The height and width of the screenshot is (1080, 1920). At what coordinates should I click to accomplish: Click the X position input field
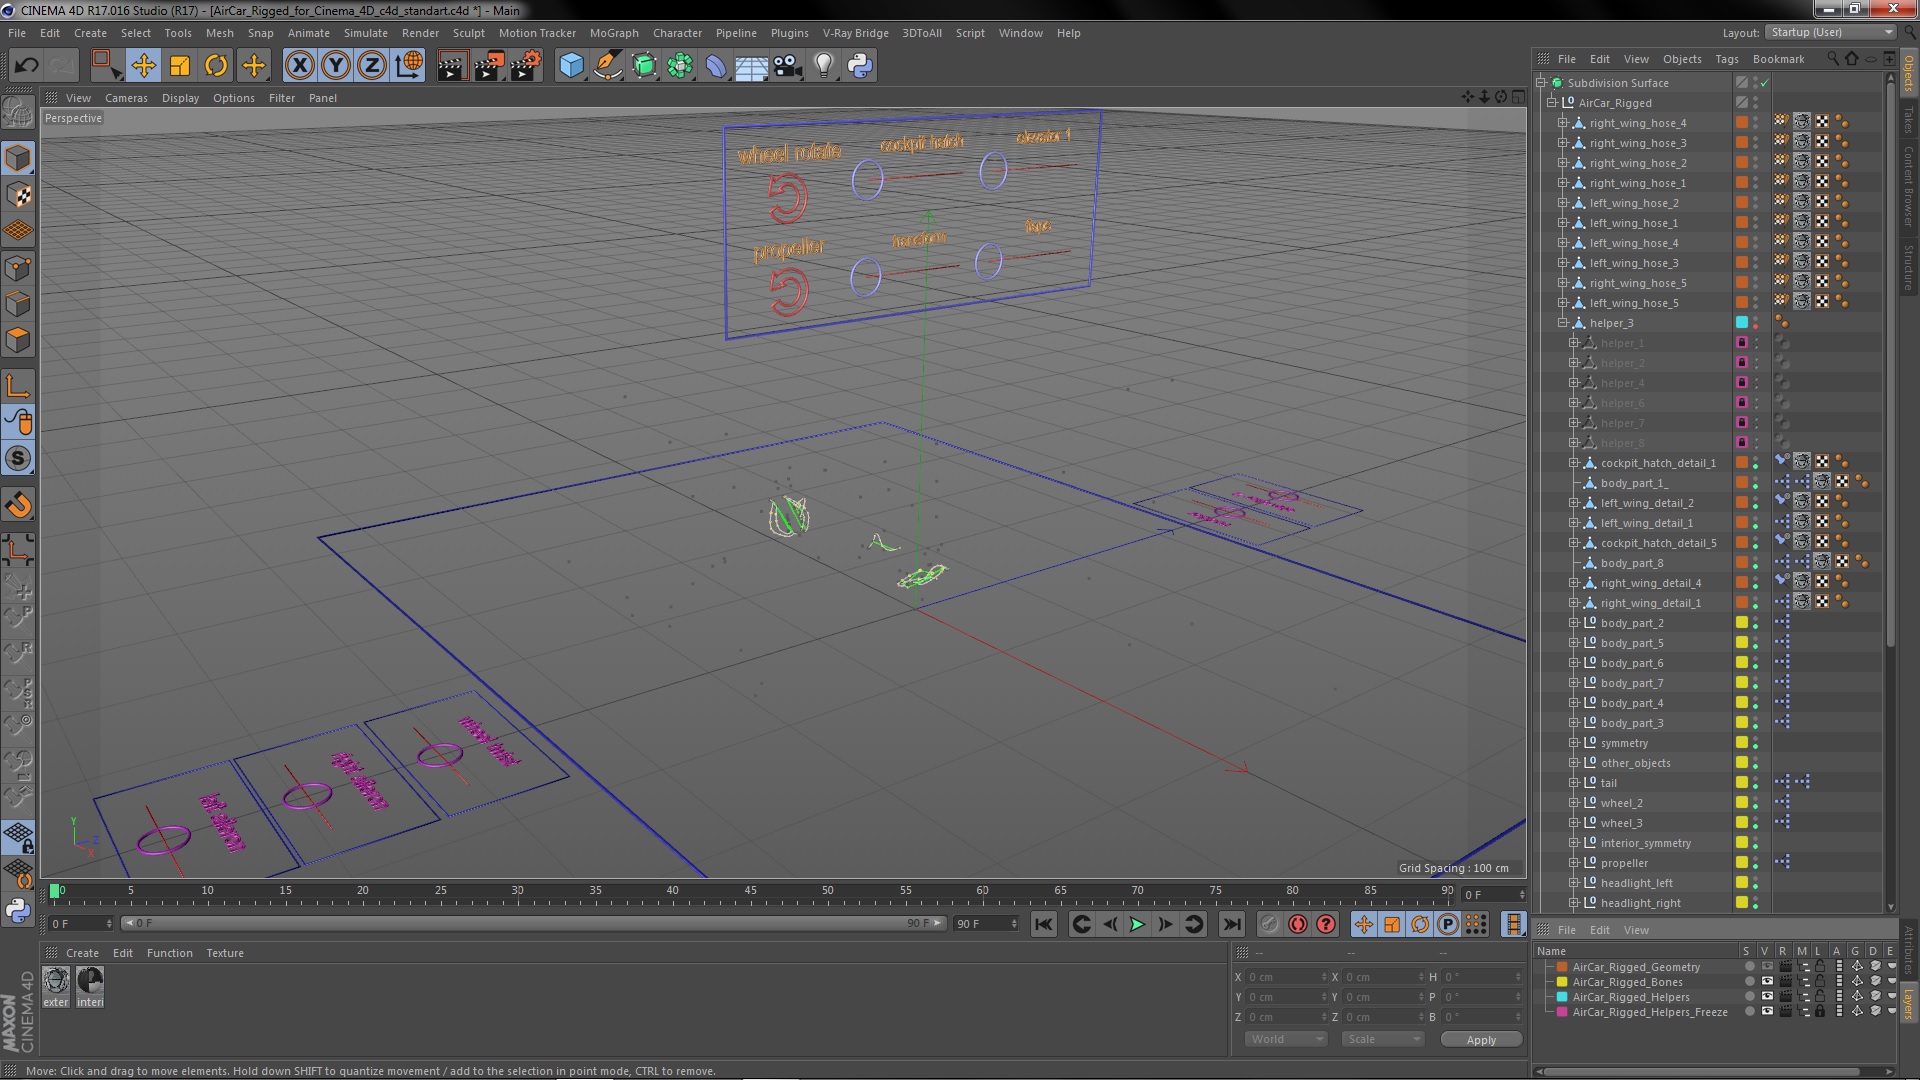point(1286,977)
